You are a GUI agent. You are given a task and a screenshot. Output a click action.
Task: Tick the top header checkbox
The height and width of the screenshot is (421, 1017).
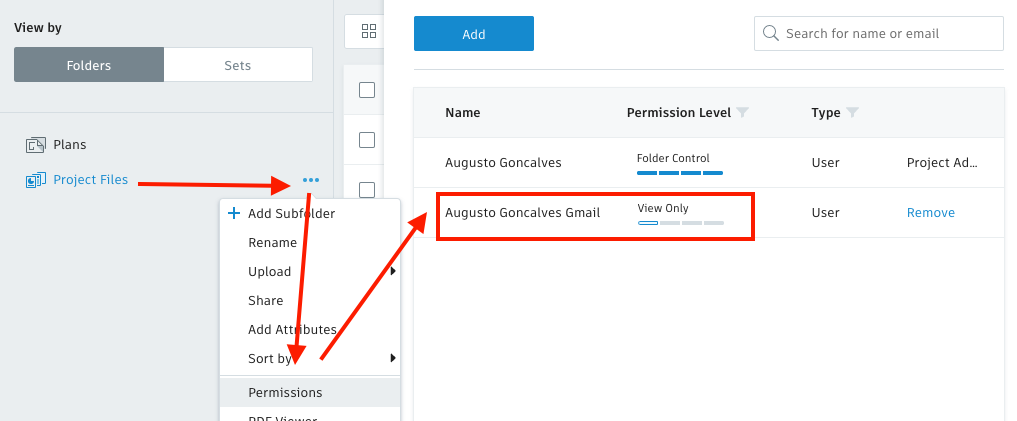tap(367, 90)
